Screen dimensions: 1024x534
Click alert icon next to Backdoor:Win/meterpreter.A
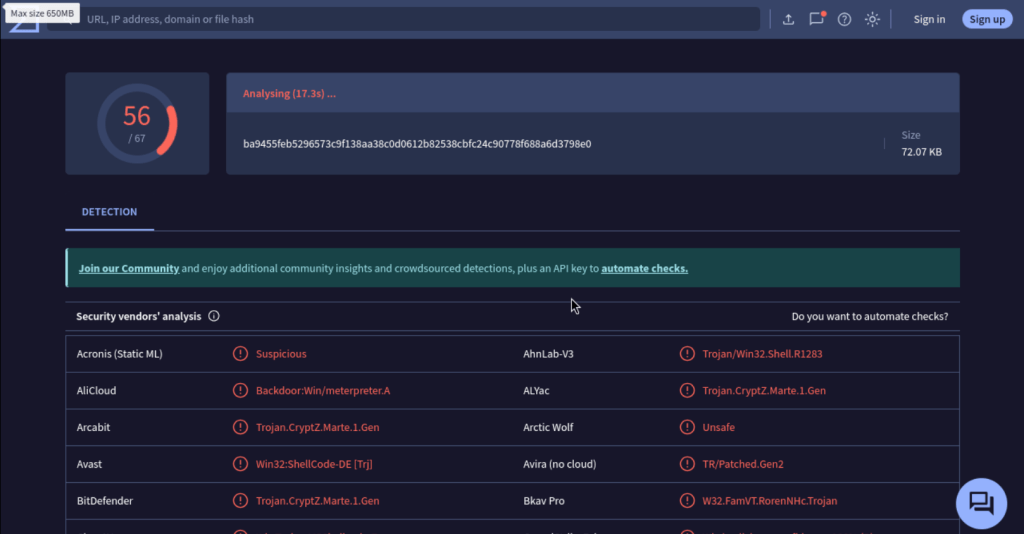pyautogui.click(x=240, y=390)
